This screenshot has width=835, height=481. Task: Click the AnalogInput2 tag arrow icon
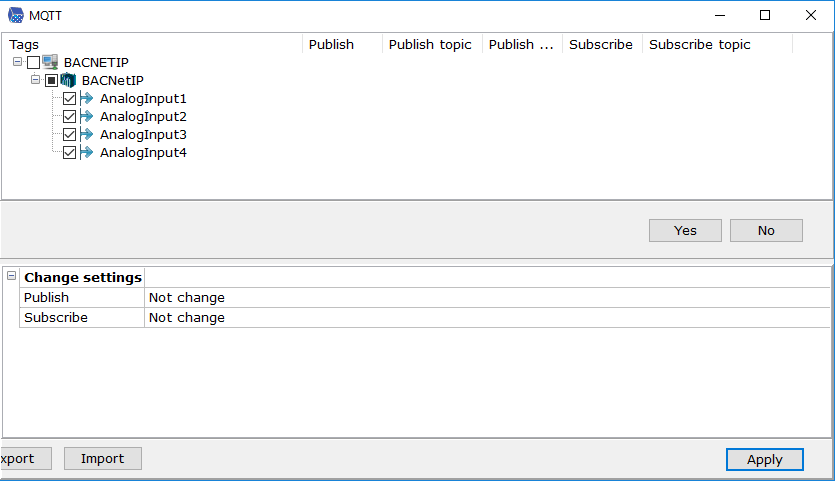coord(86,117)
